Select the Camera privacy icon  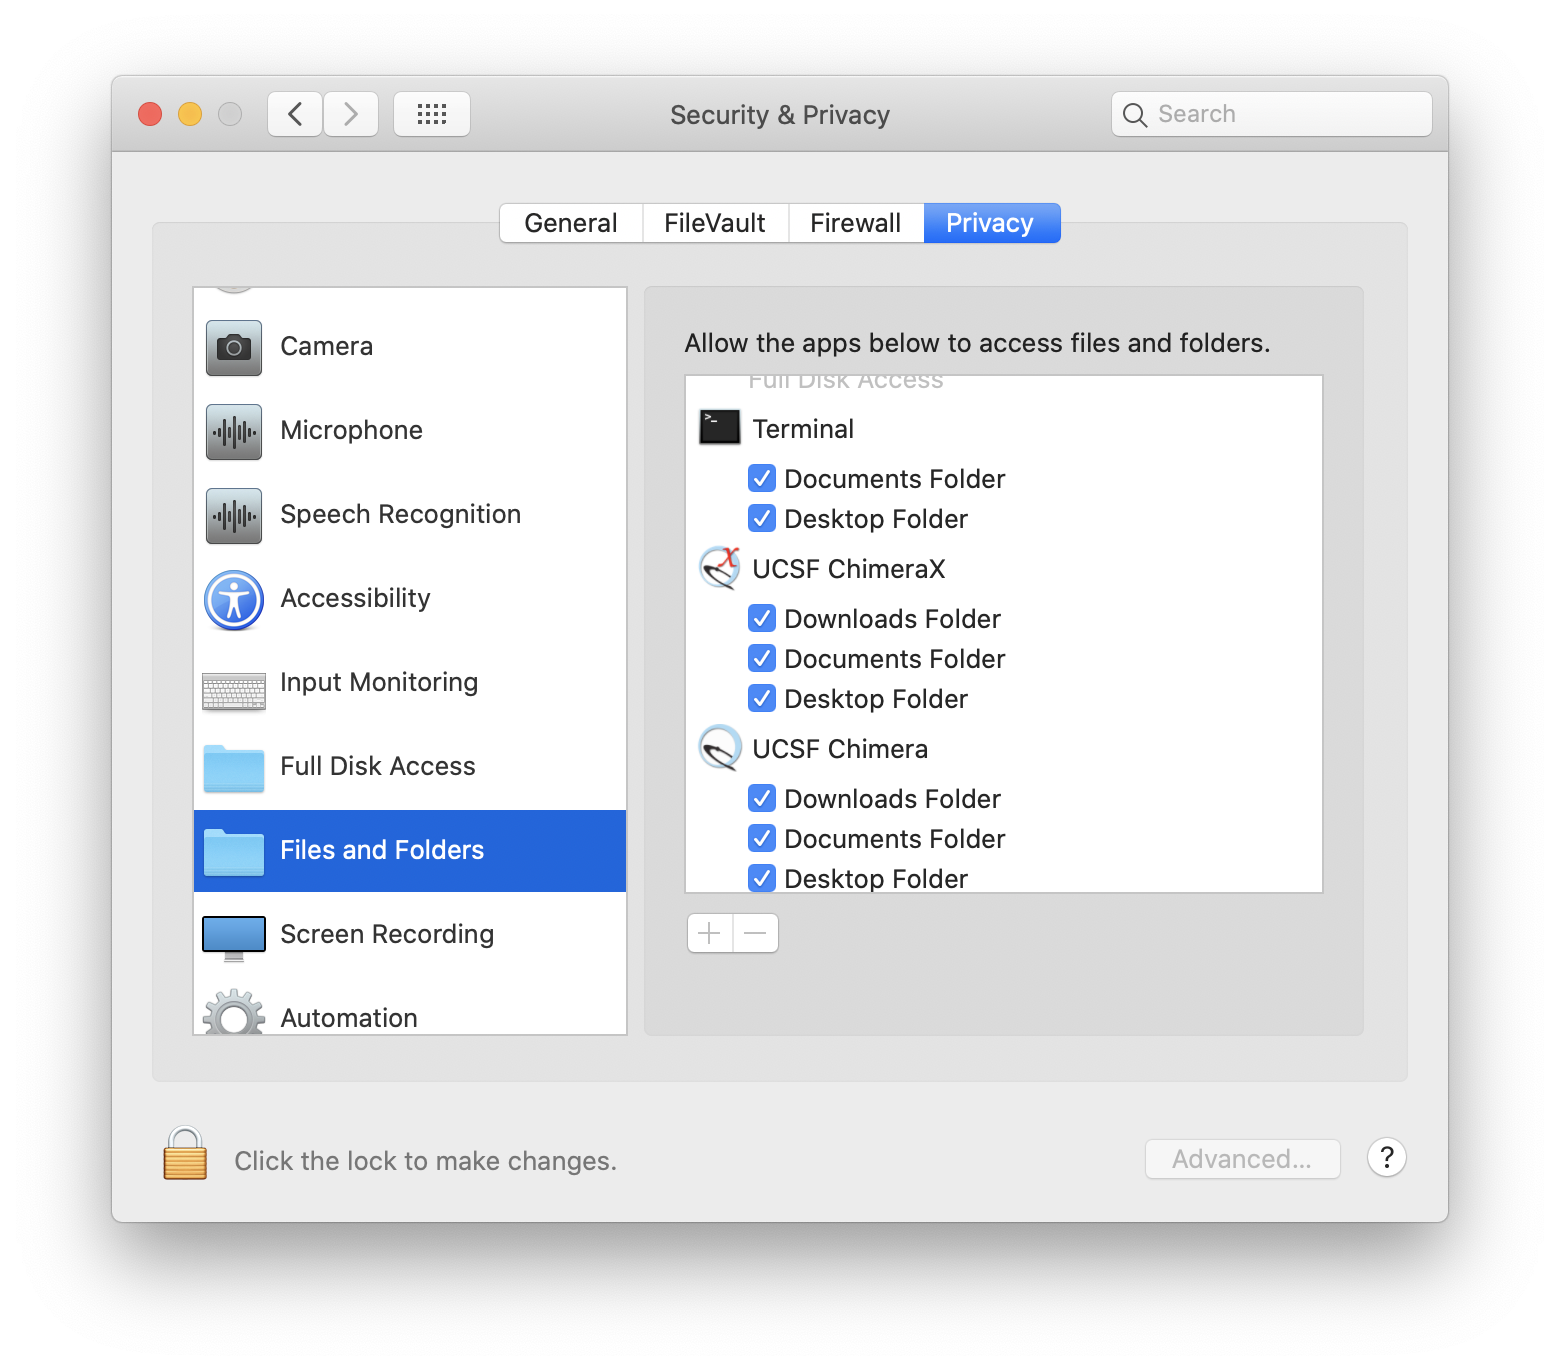[233, 347]
